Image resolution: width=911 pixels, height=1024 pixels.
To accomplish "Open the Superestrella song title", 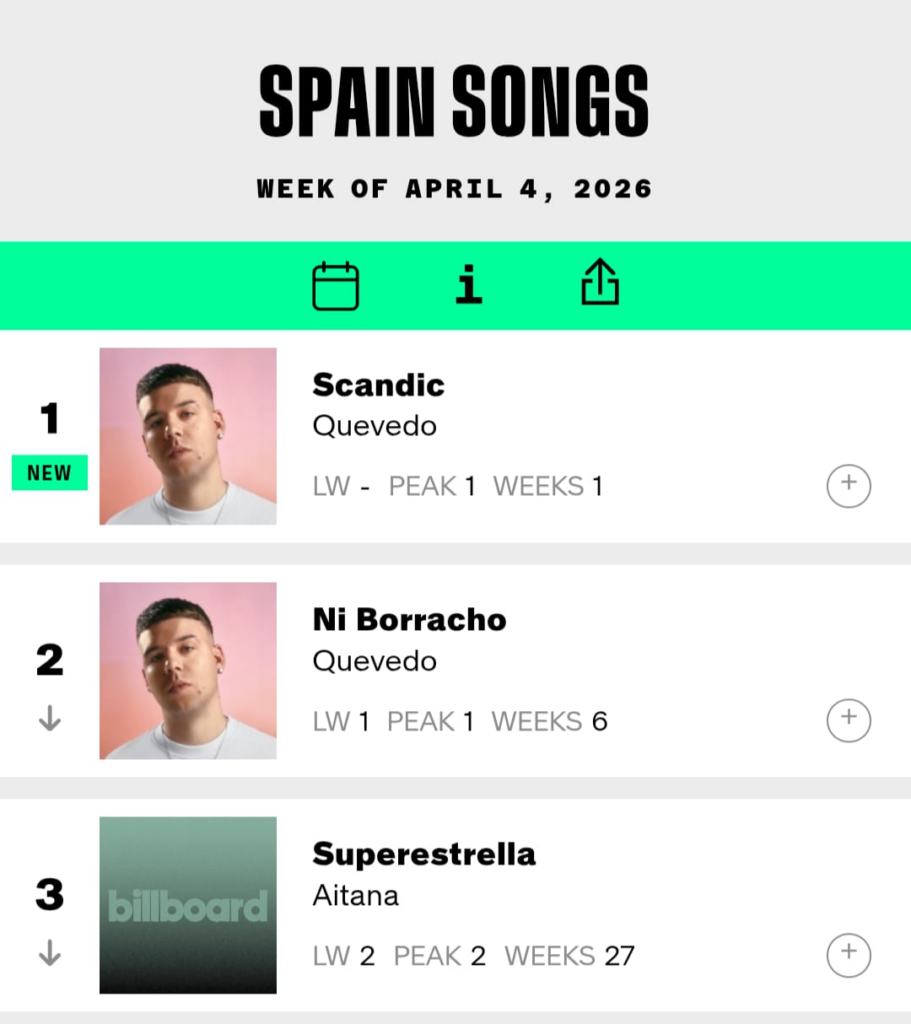I will click(424, 854).
